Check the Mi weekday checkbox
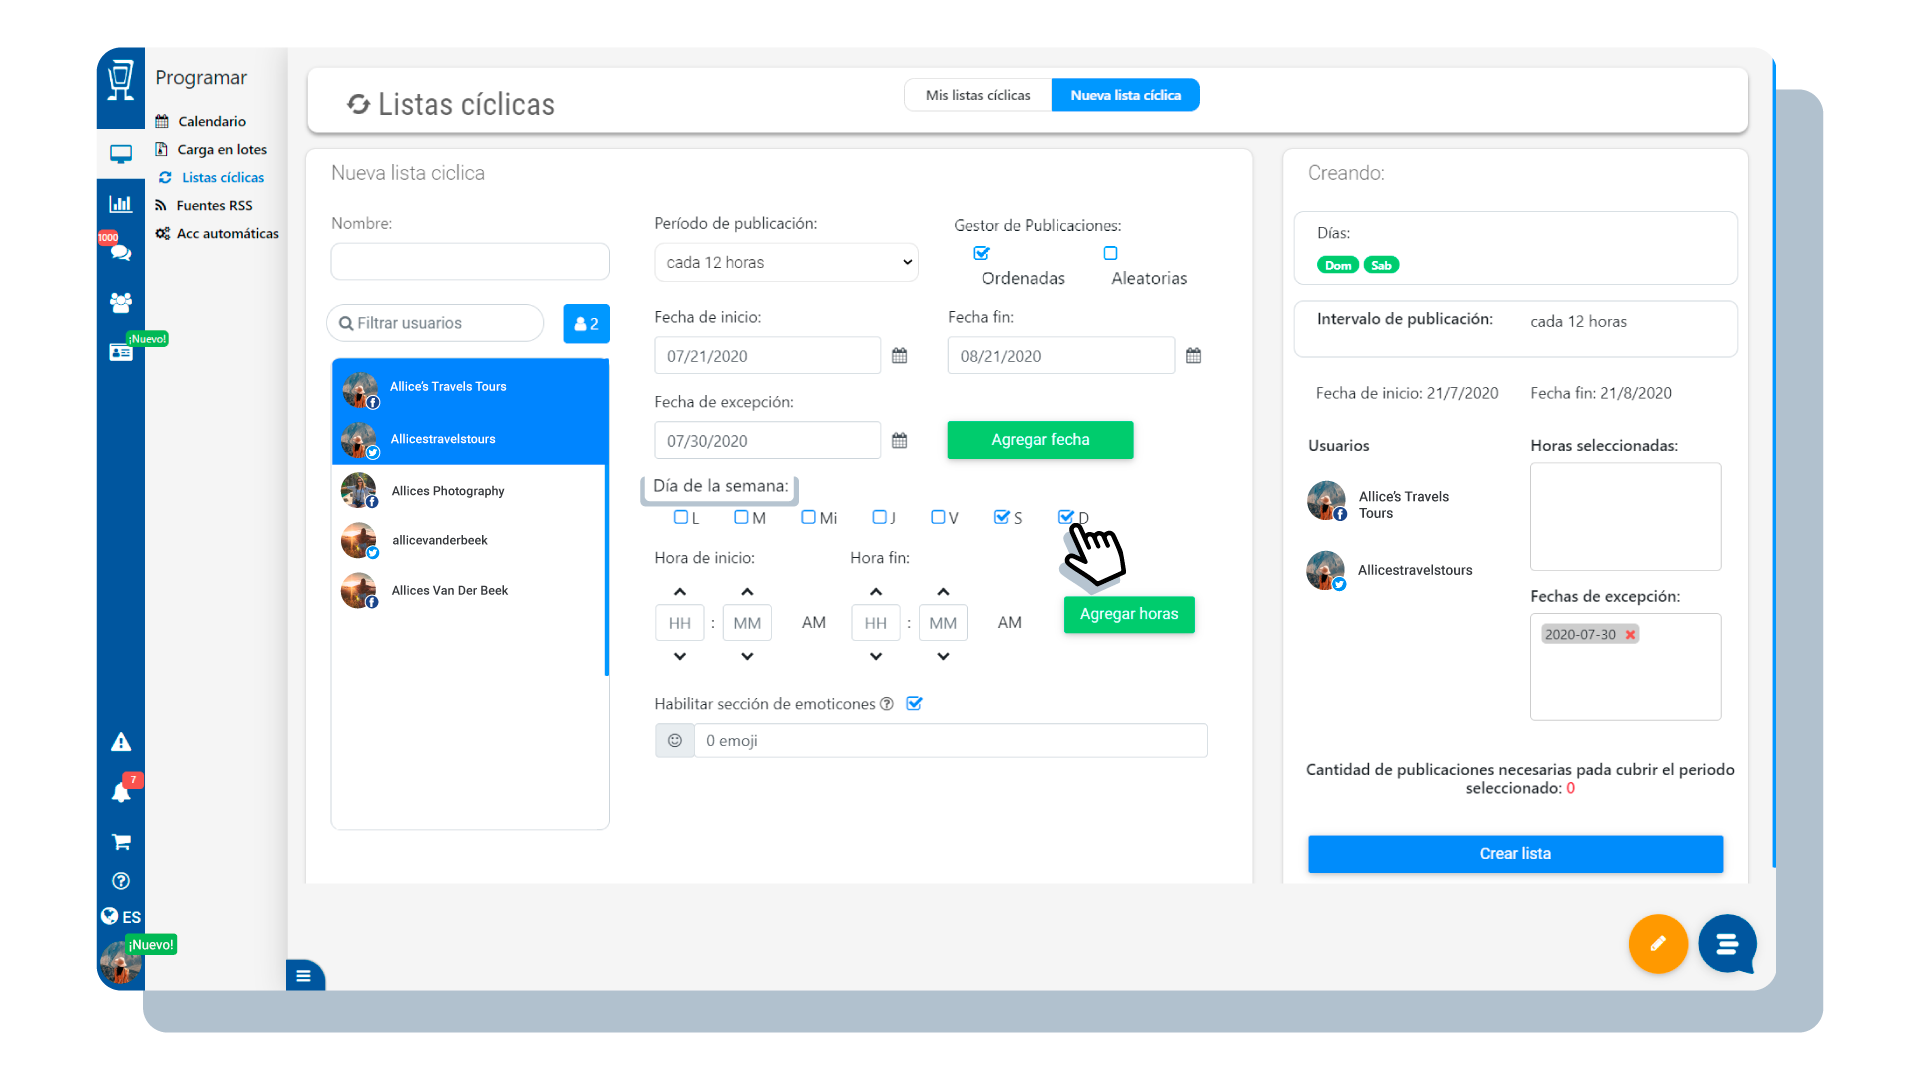Screen dimensions: 1920x1080 (x=808, y=517)
